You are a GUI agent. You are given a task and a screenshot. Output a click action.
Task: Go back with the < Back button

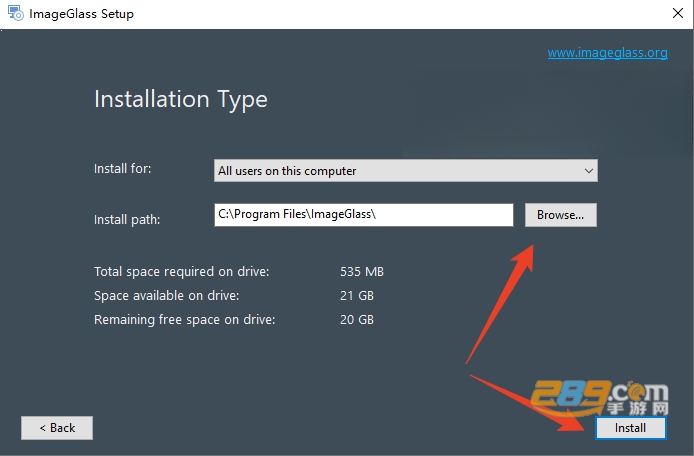click(x=57, y=428)
